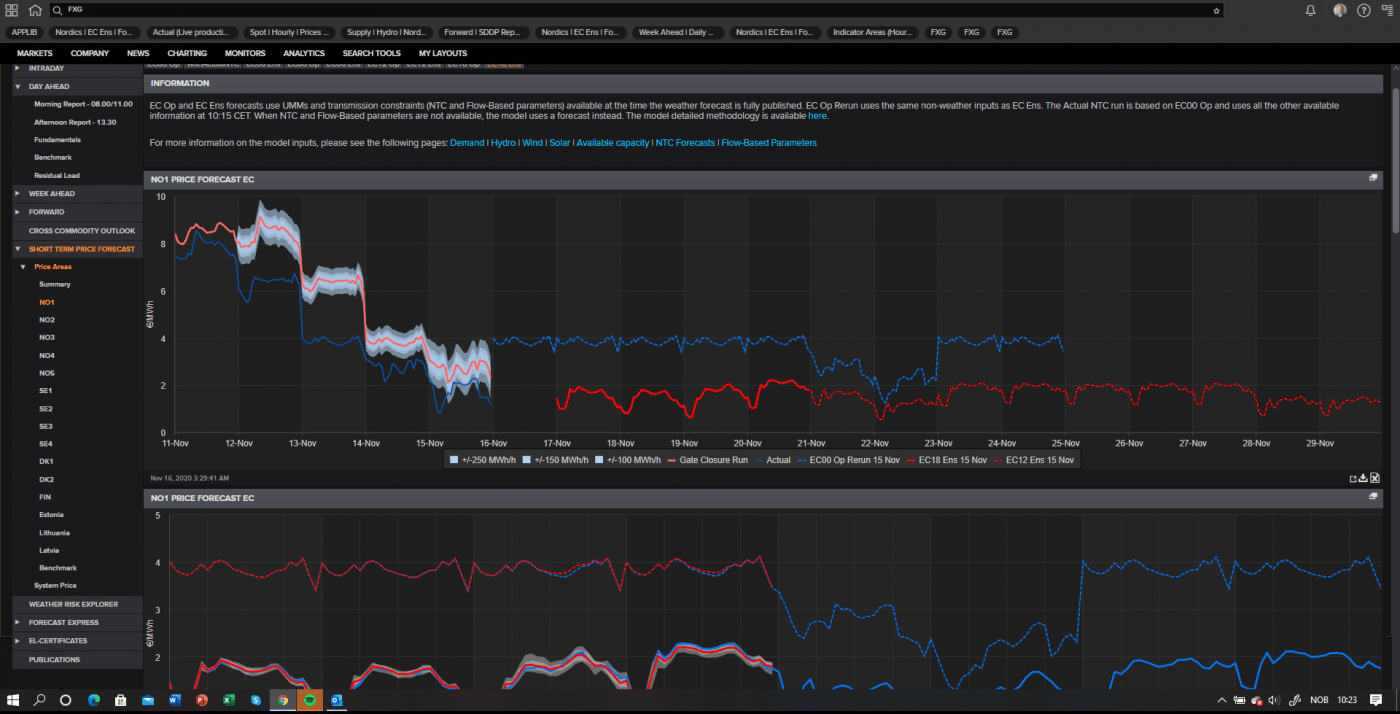Open Microsoft Store from the taskbar

[121, 700]
